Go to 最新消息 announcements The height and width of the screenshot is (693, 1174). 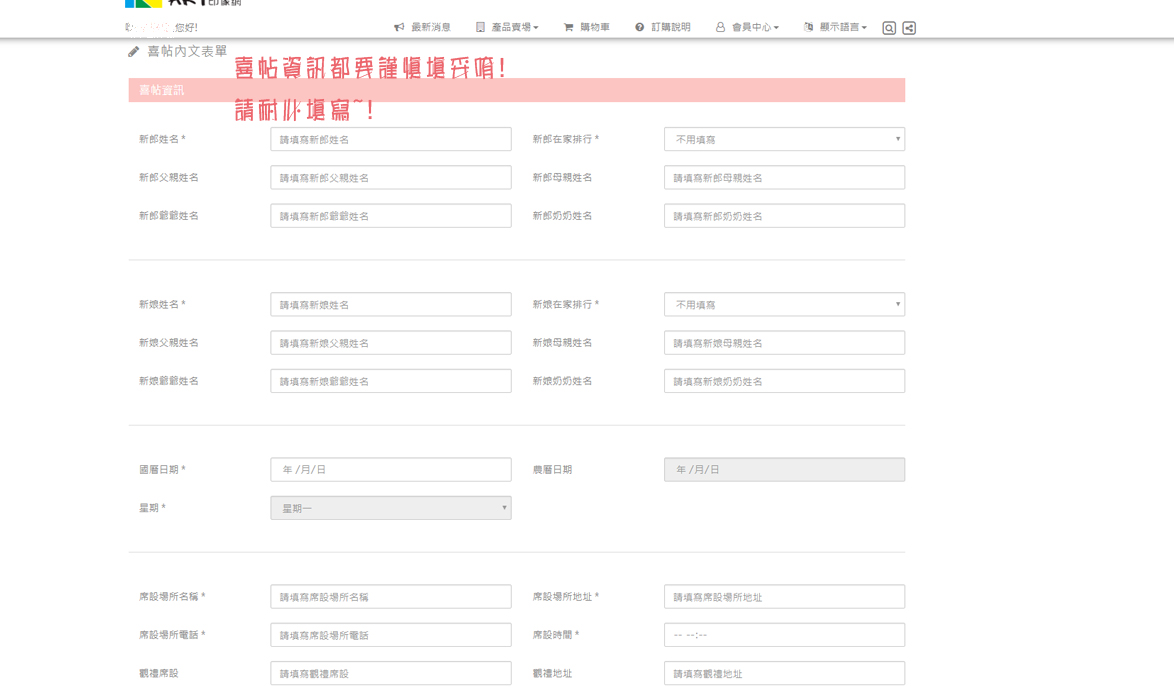pyautogui.click(x=422, y=27)
